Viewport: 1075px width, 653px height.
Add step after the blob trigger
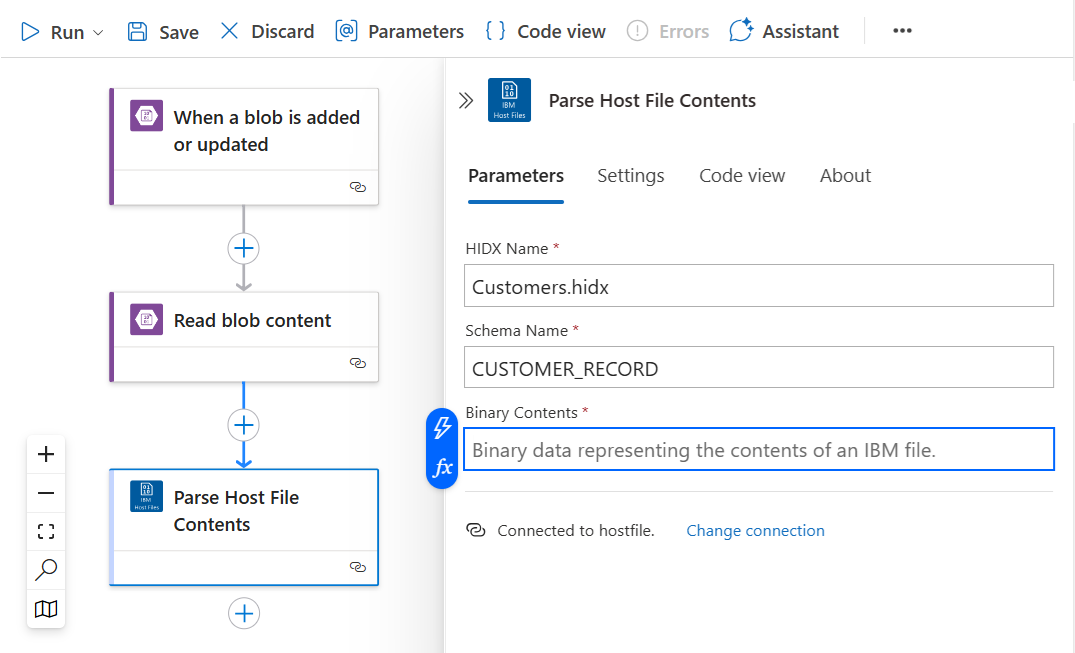pos(244,248)
